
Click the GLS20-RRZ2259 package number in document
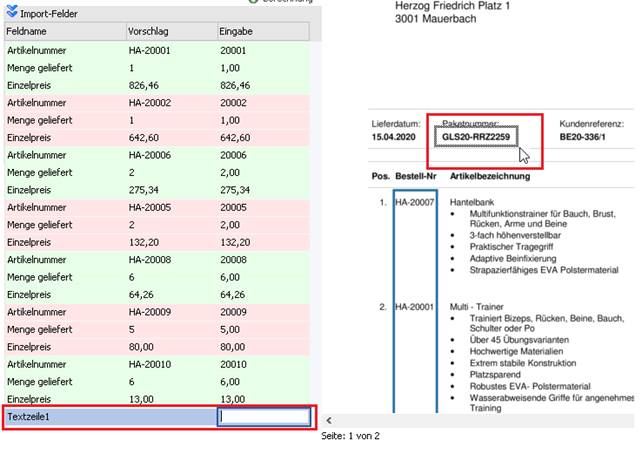(476, 136)
